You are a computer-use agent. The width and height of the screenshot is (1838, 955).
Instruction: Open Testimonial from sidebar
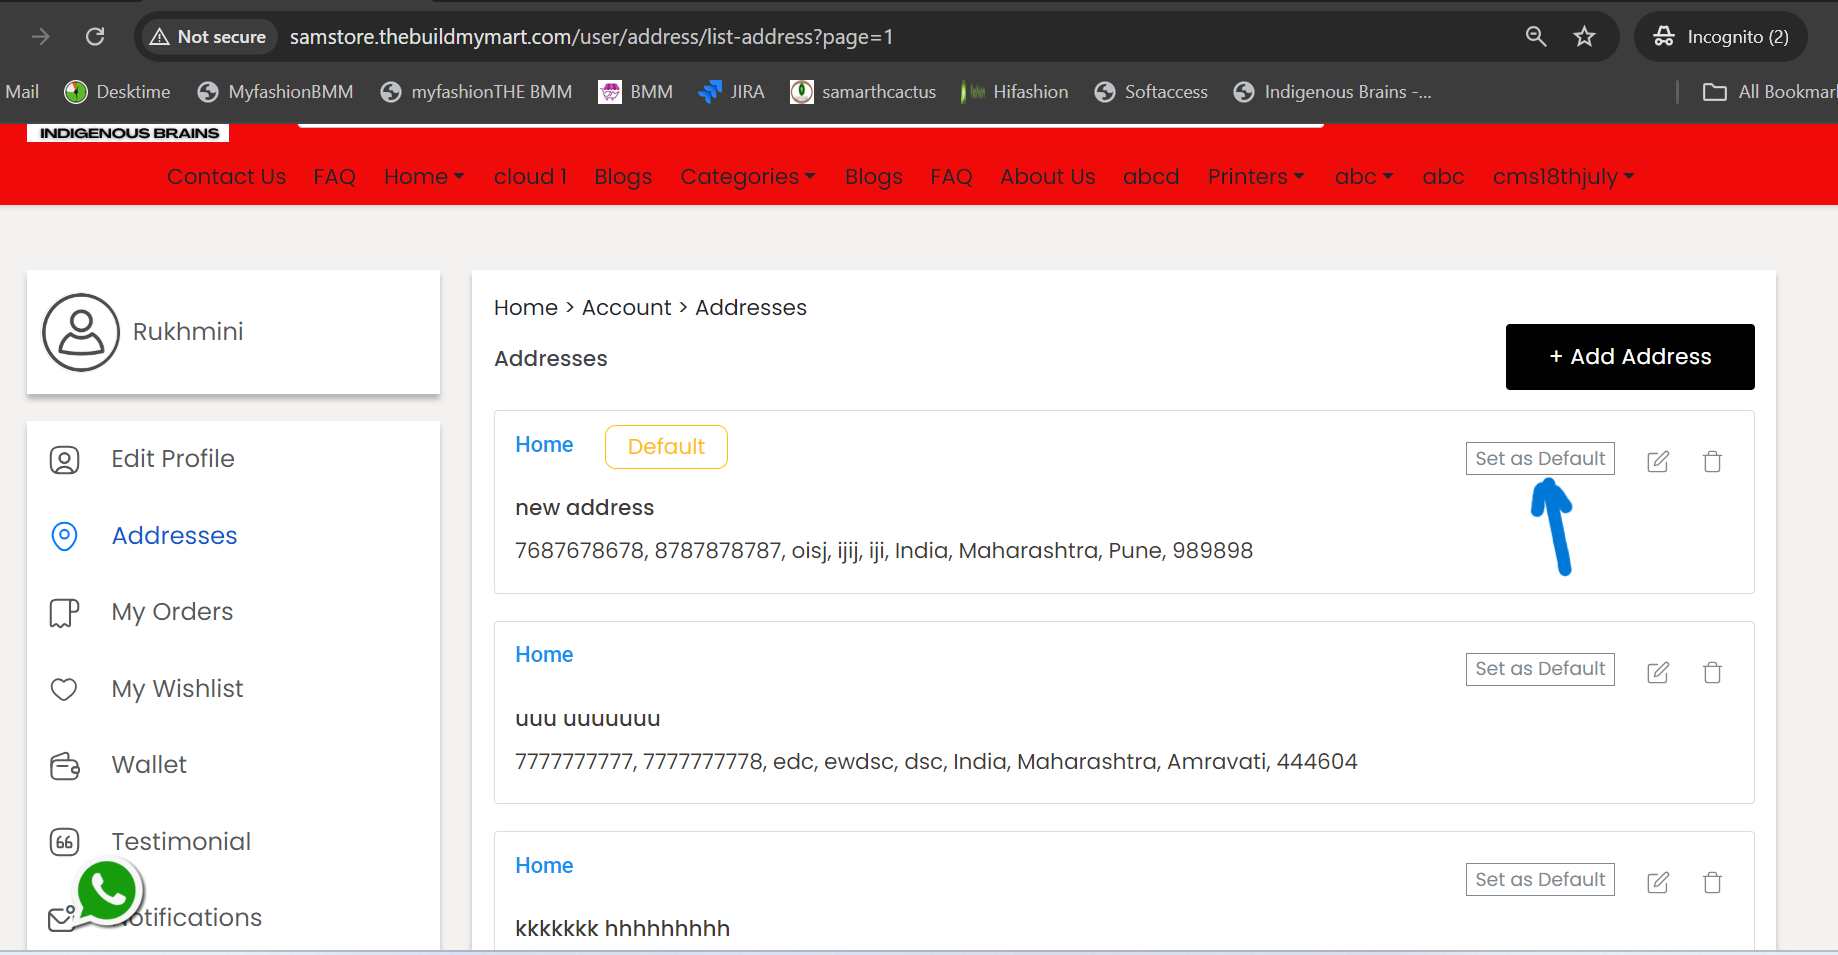coord(181,842)
